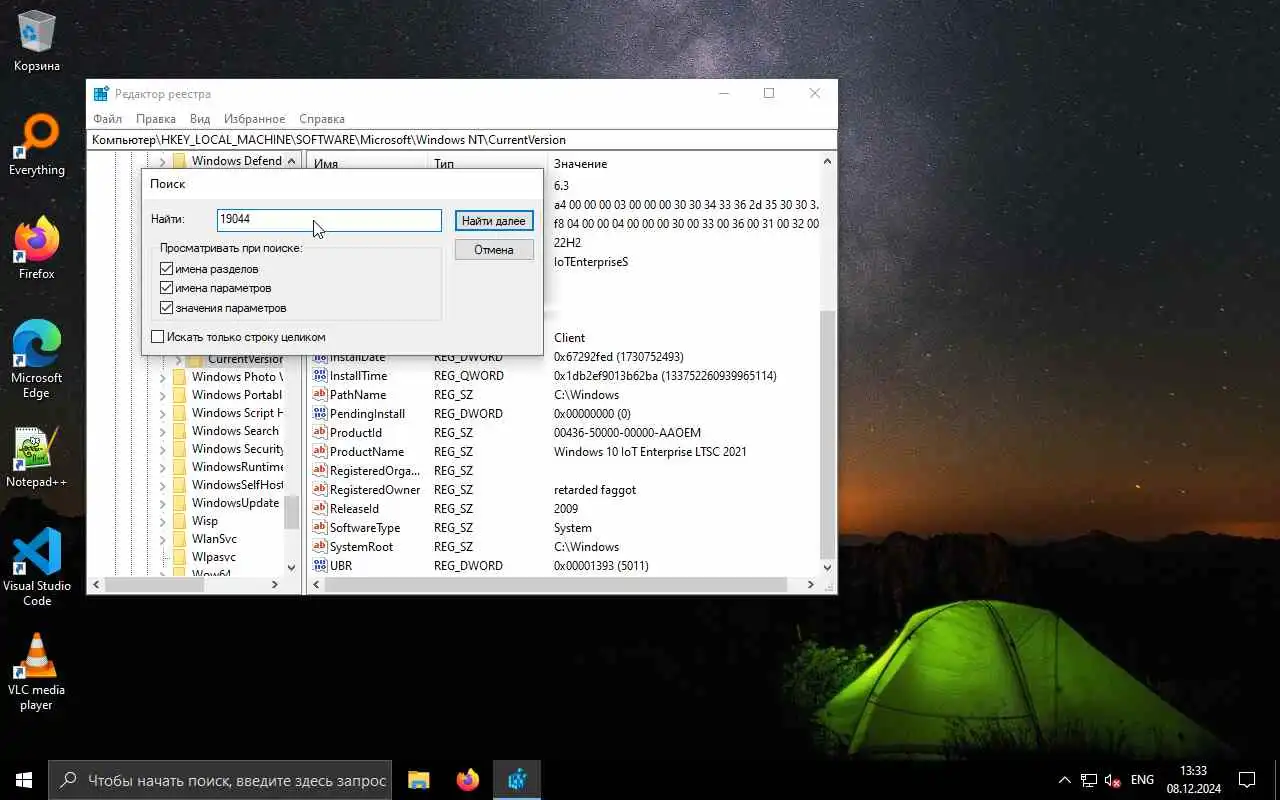Switch the ENG input language indicator

point(1142,780)
